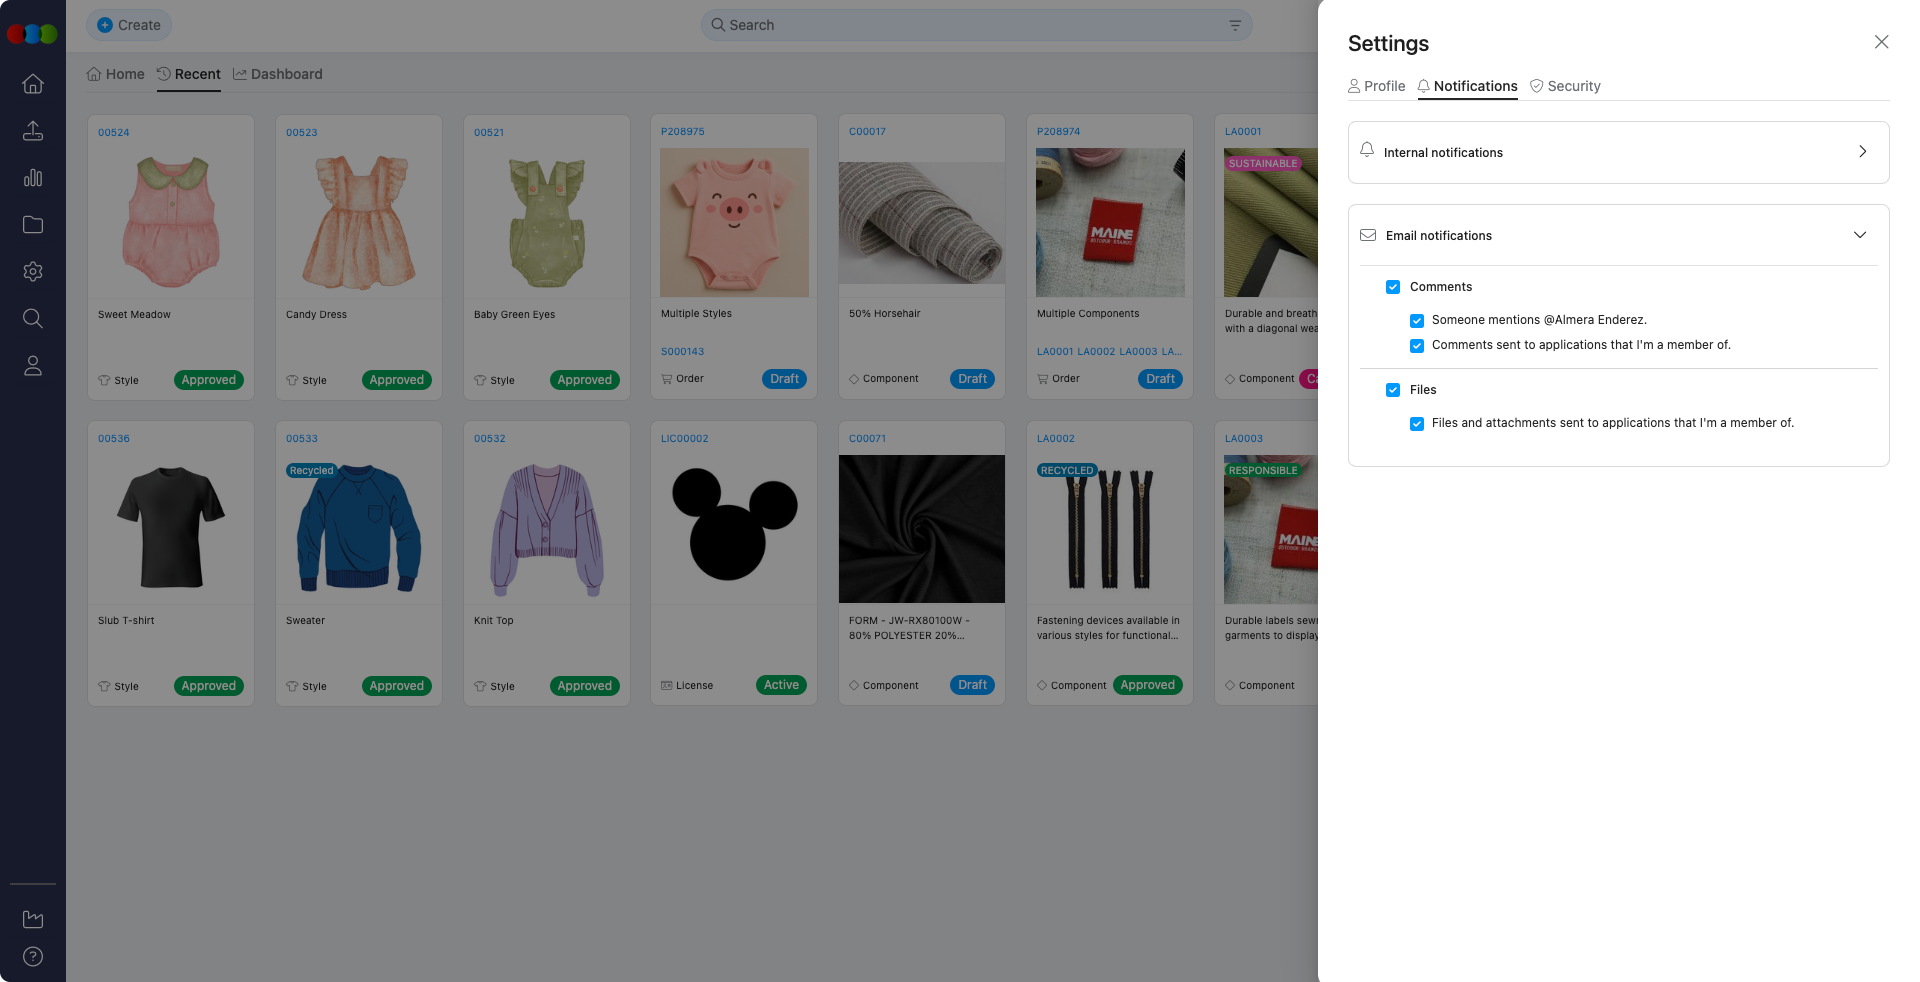Viewport: 1920px width, 982px height.
Task: Open the folder icon in the sidebar
Action: click(x=33, y=225)
